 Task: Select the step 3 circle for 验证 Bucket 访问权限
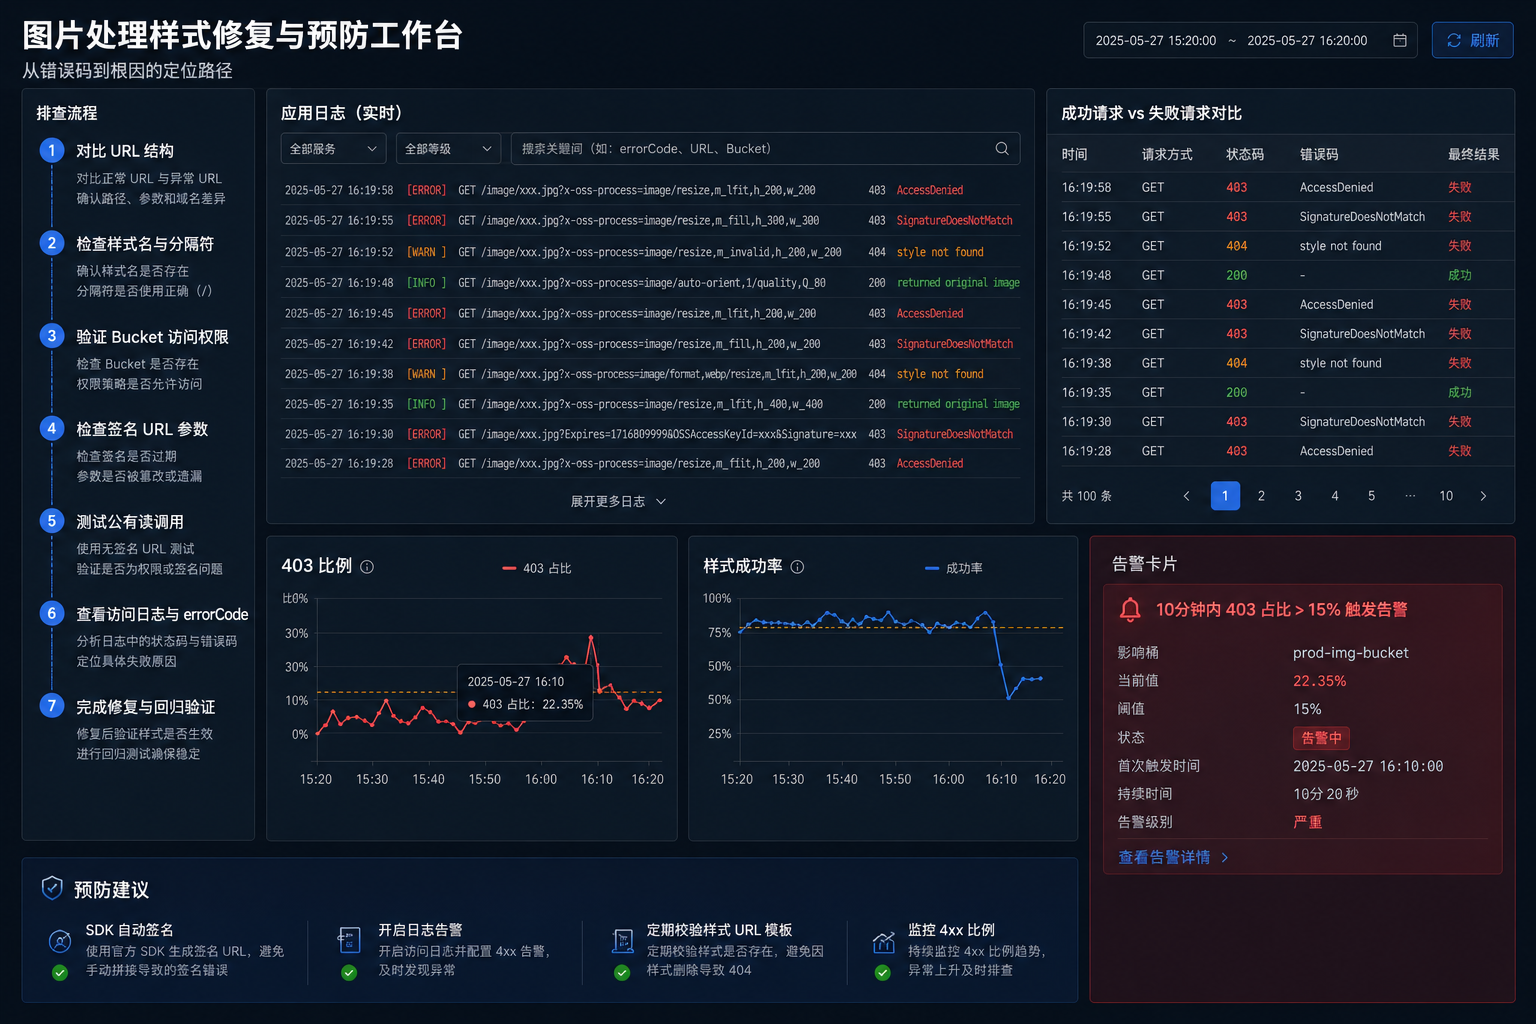click(52, 336)
